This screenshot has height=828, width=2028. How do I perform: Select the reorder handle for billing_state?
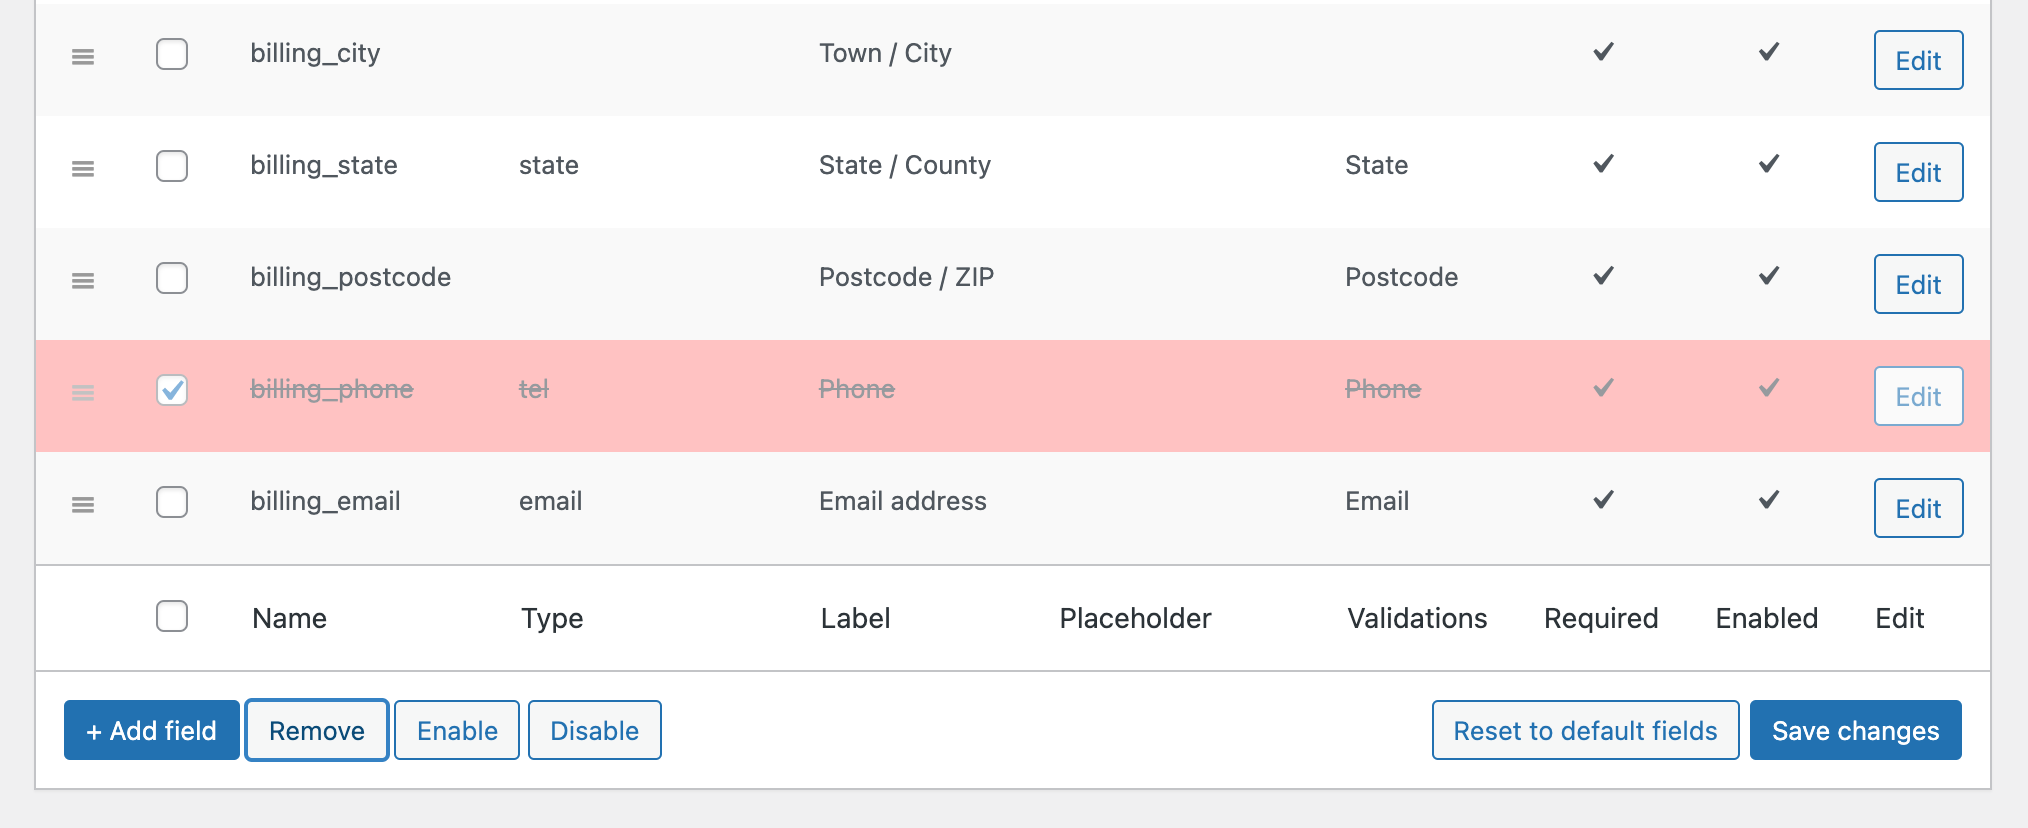(x=83, y=168)
